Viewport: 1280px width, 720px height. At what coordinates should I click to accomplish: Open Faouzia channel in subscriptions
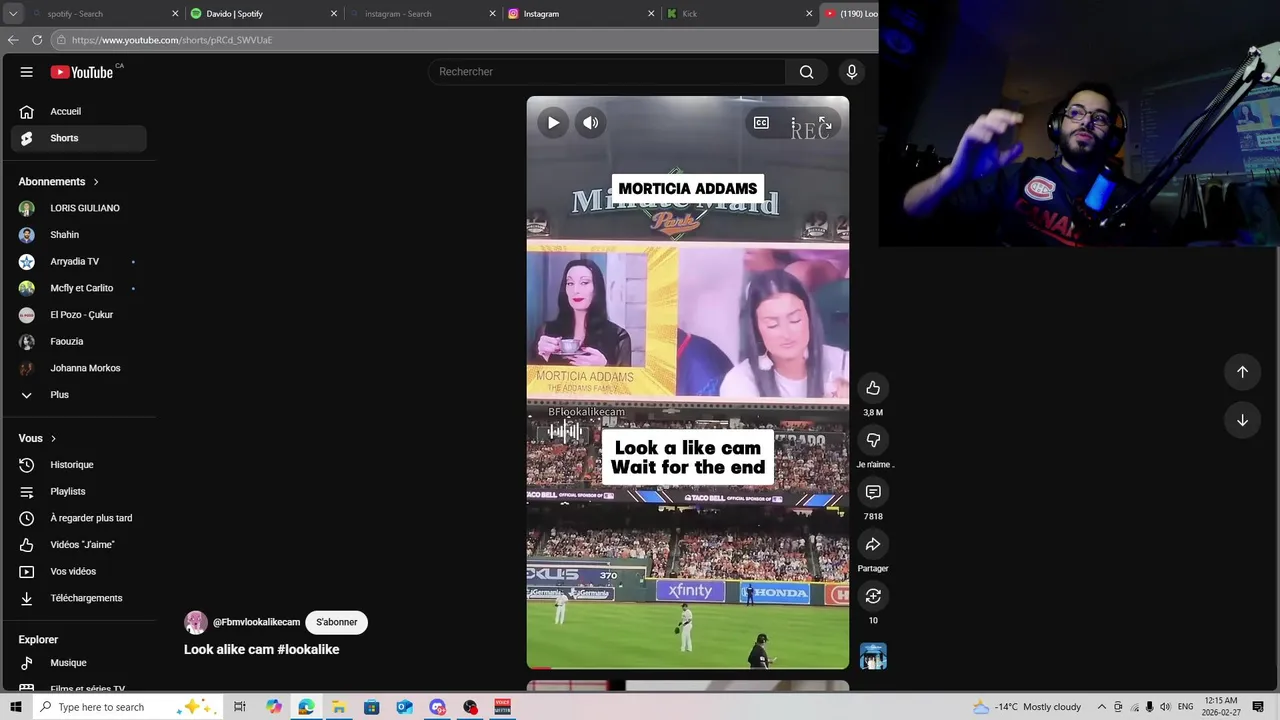(79, 341)
